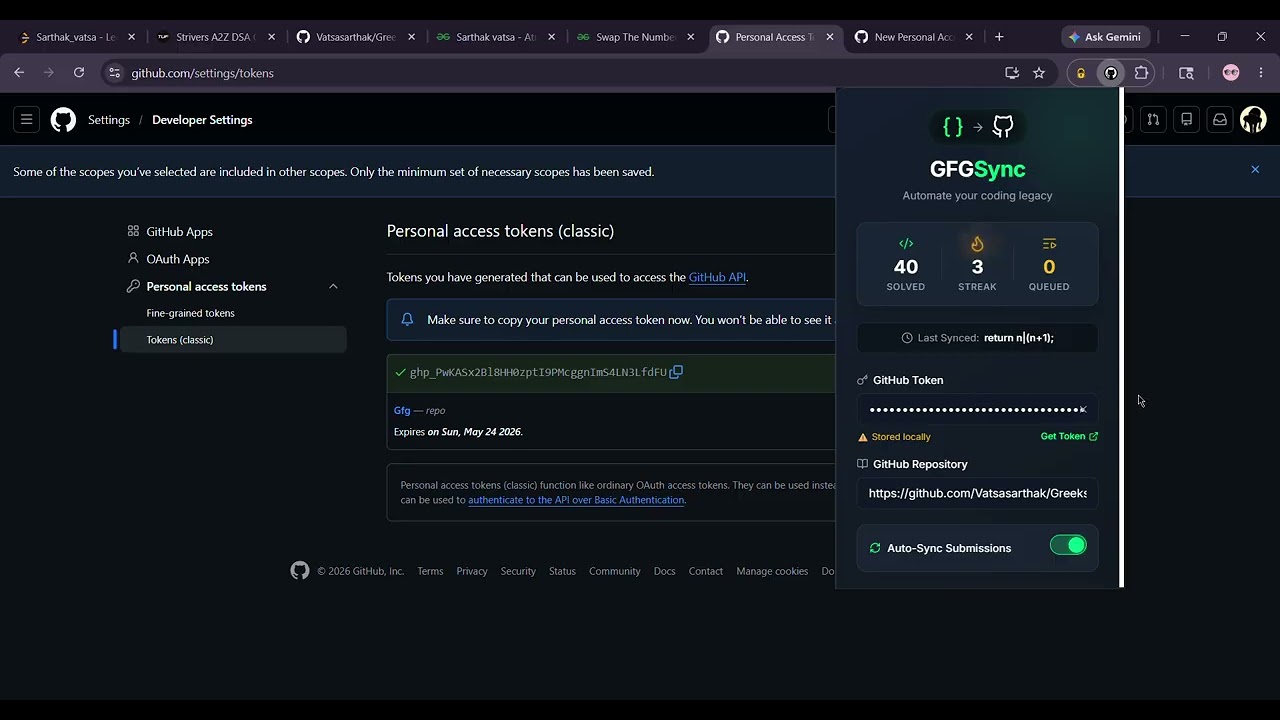Copy the generated personal access token
The height and width of the screenshot is (720, 1280).
pyautogui.click(x=676, y=372)
